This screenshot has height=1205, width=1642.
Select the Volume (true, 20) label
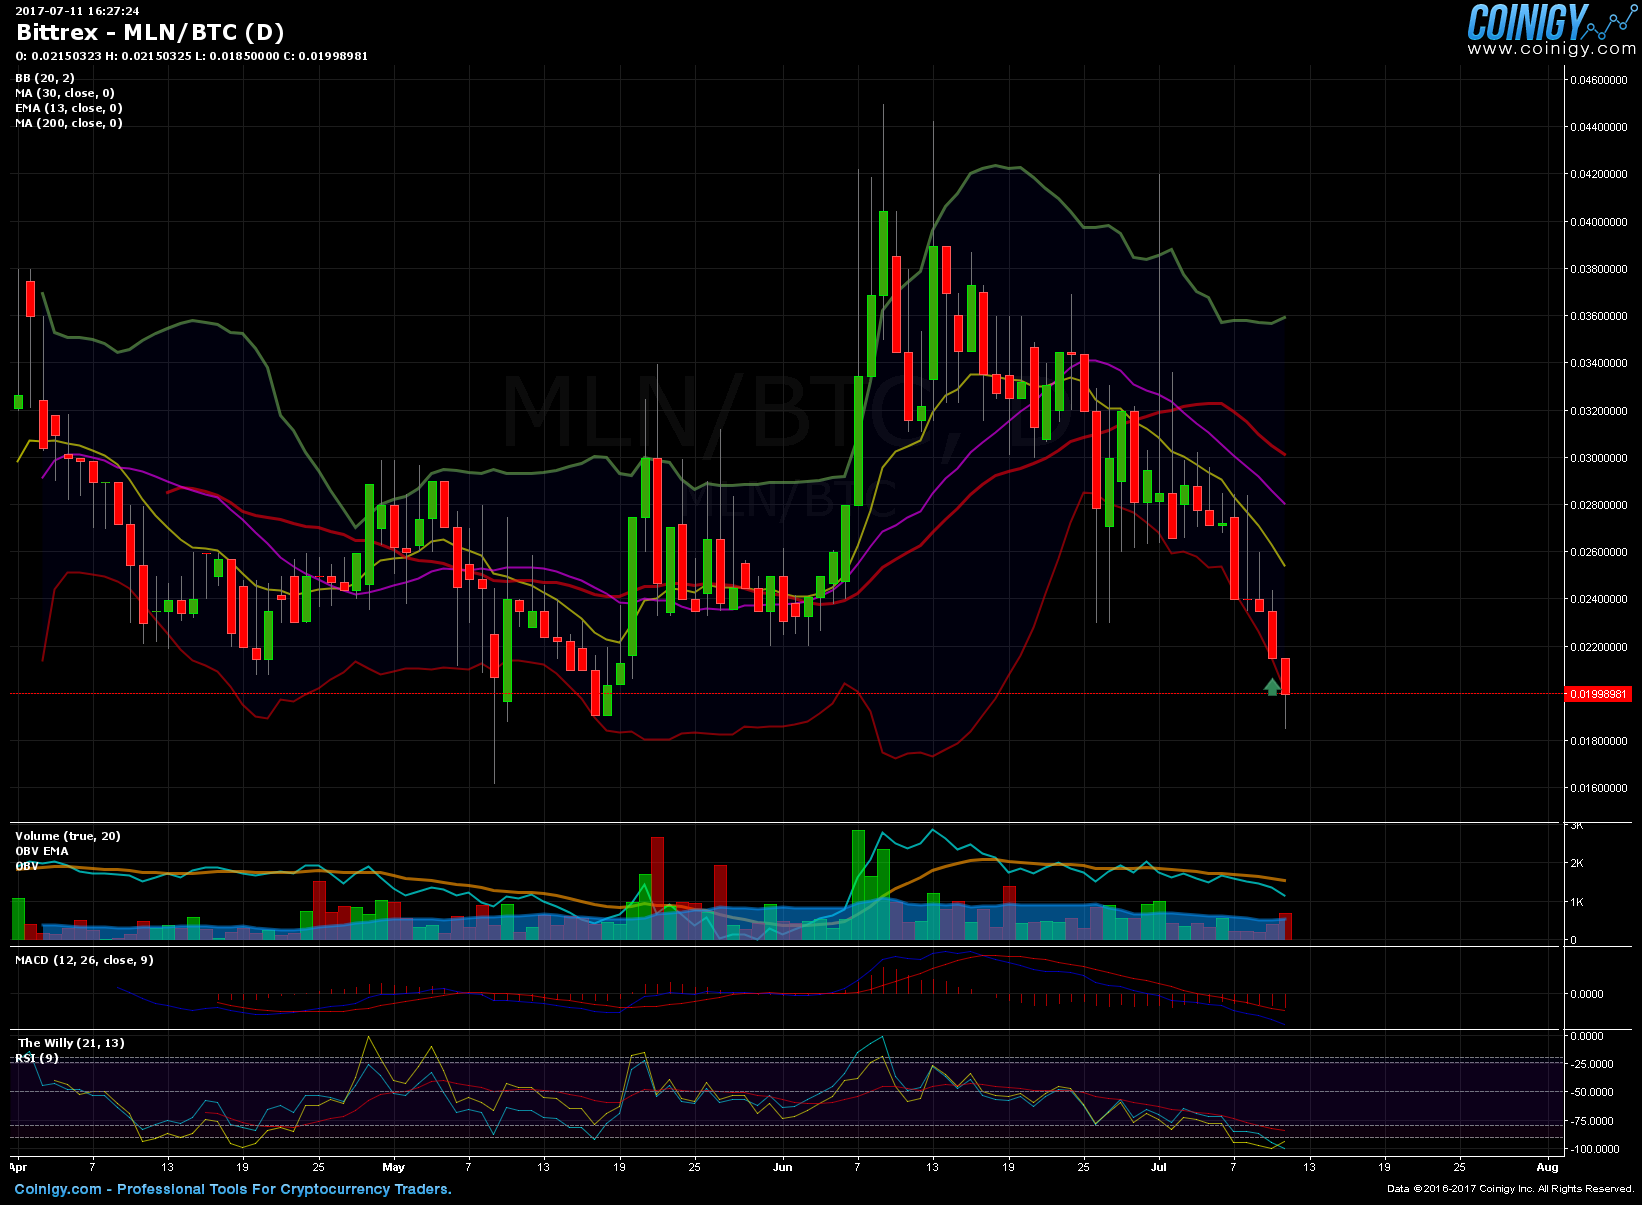[68, 836]
